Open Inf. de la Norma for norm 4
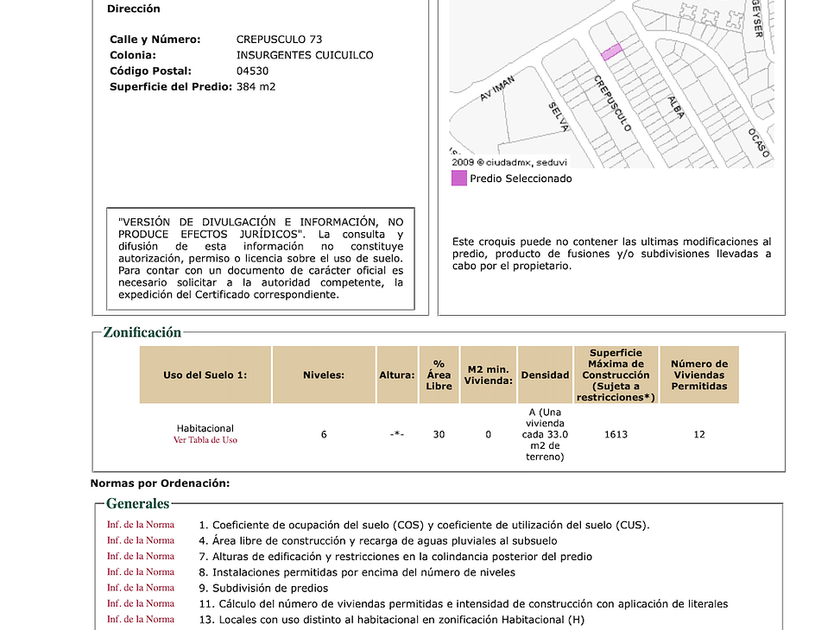This screenshot has height=630, width=840. coord(140,540)
